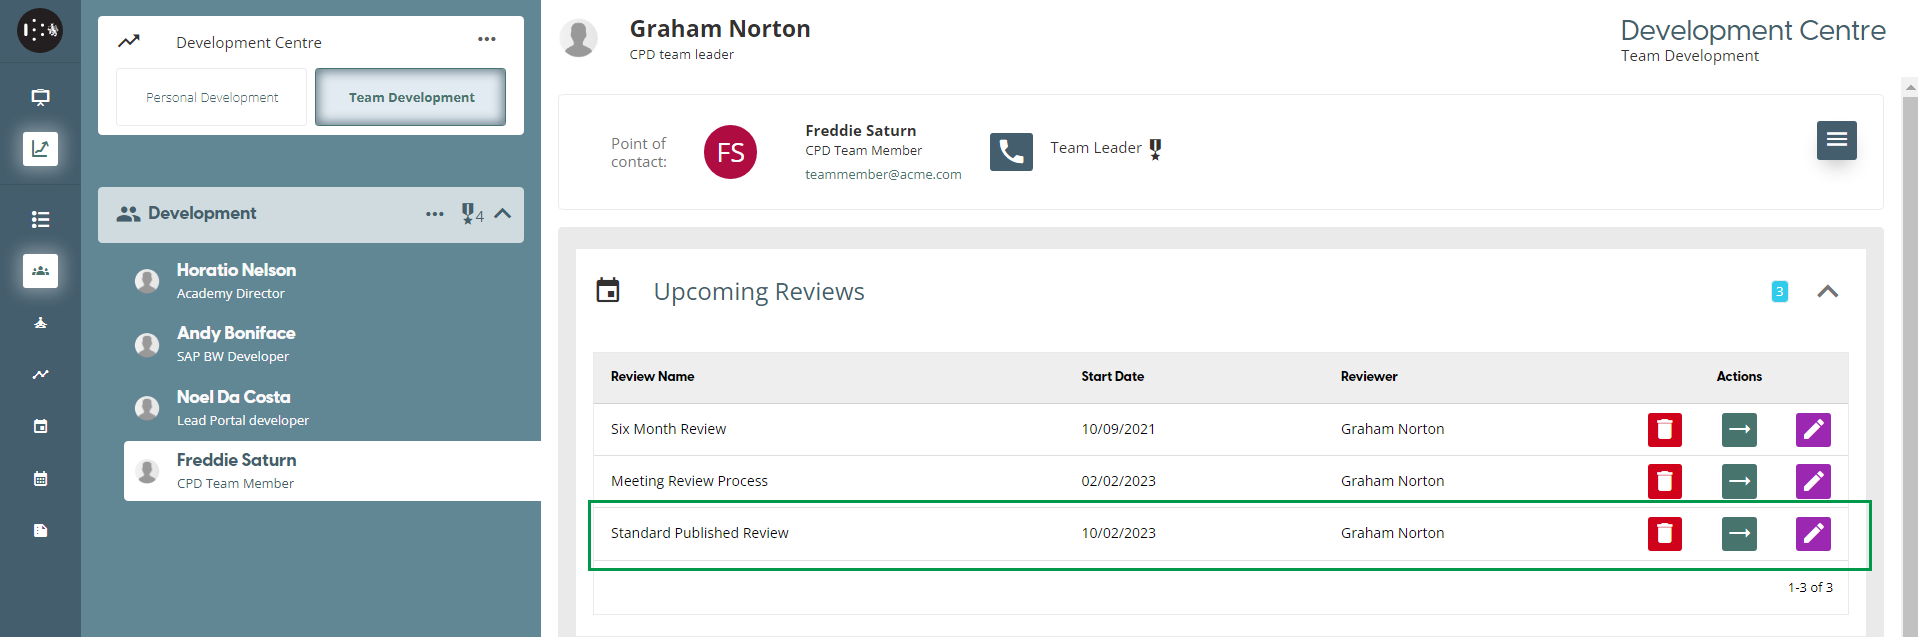Sort table by Start Date column header
Image resolution: width=1918 pixels, height=637 pixels.
(1112, 377)
